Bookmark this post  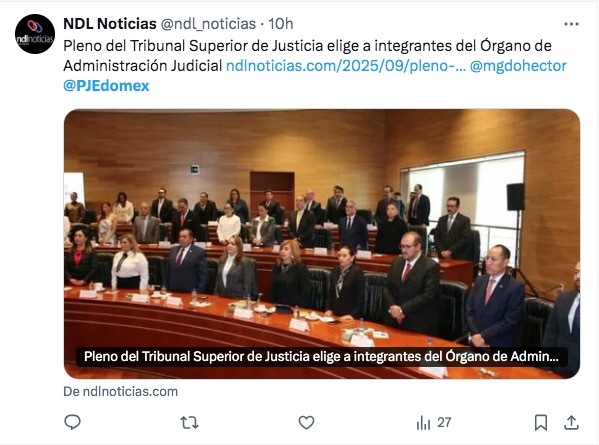click(x=541, y=422)
